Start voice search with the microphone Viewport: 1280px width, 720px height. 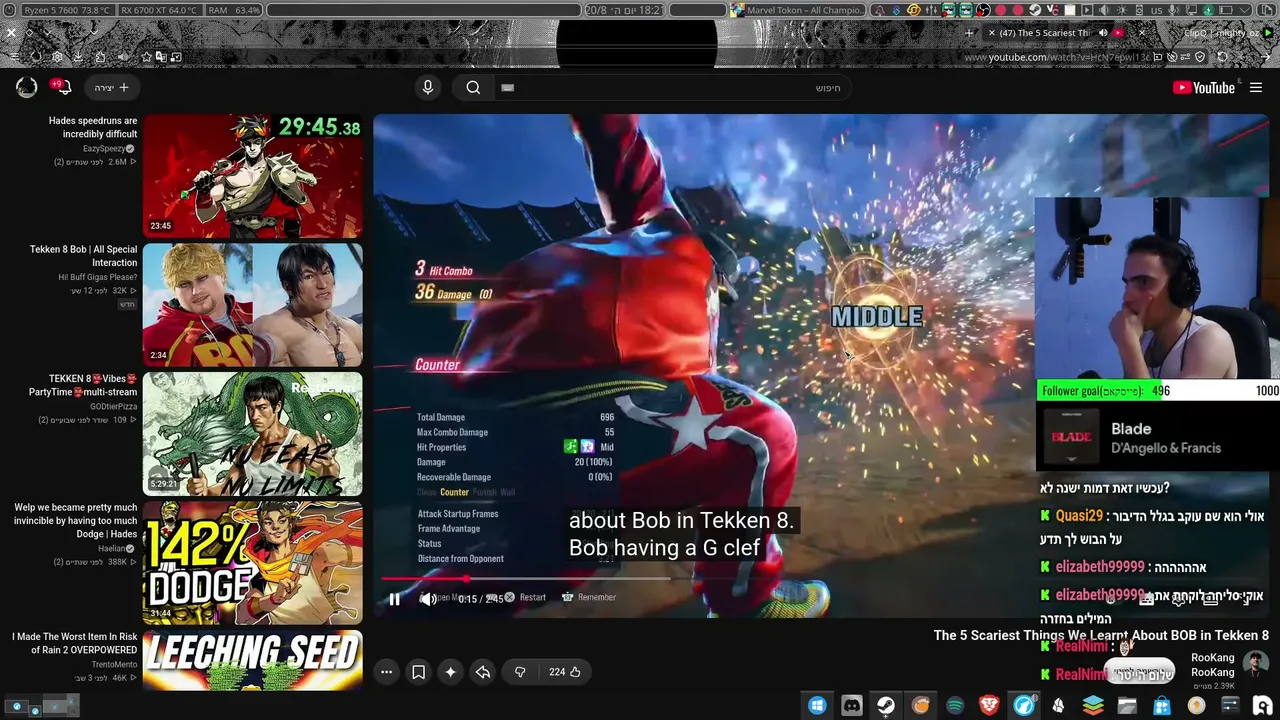coord(428,87)
